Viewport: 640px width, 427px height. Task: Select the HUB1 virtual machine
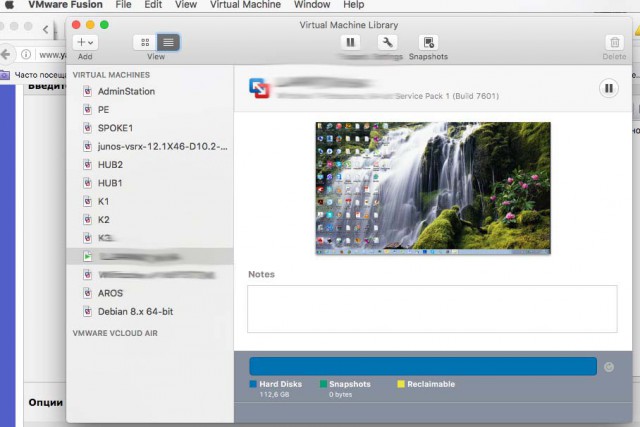[150, 183]
